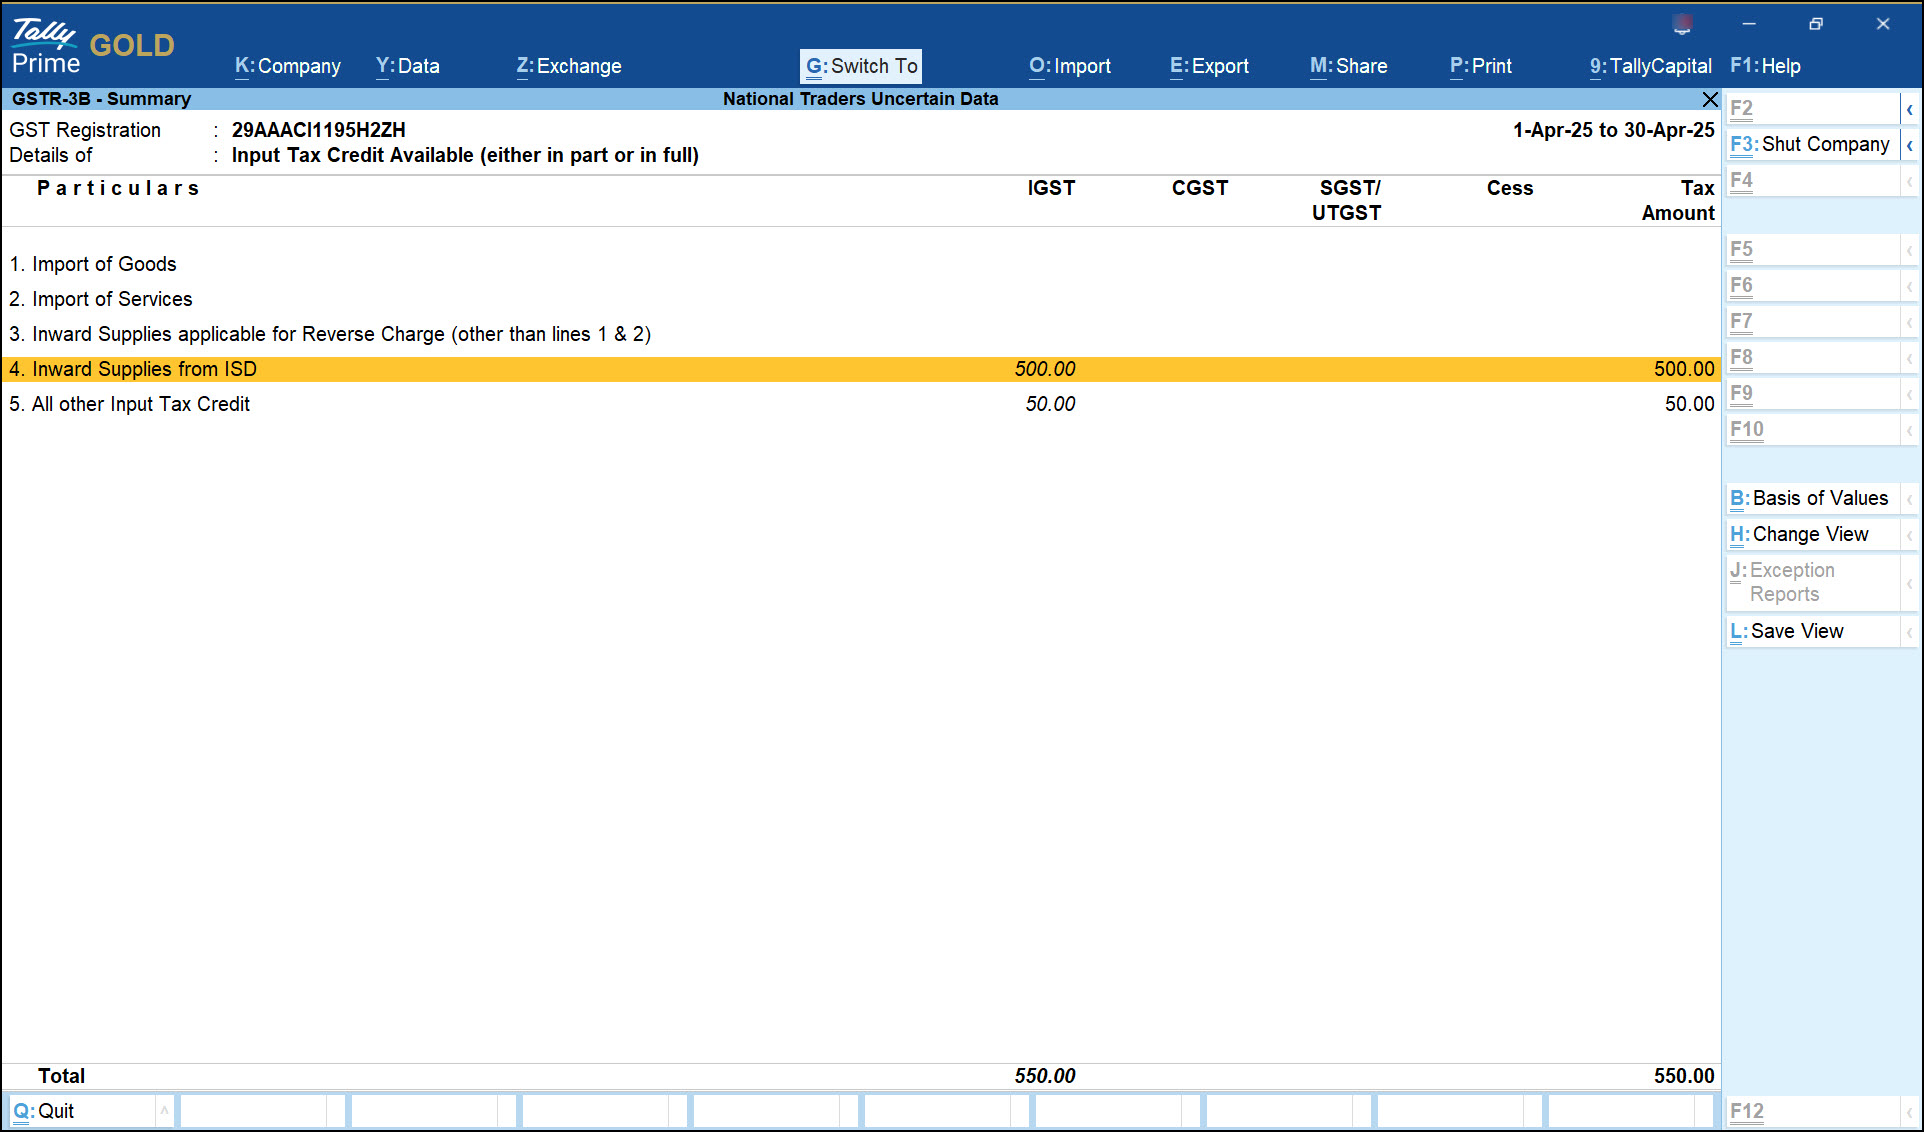This screenshot has height=1132, width=1924.
Task: Open the Y: Data menu
Action: 407,66
